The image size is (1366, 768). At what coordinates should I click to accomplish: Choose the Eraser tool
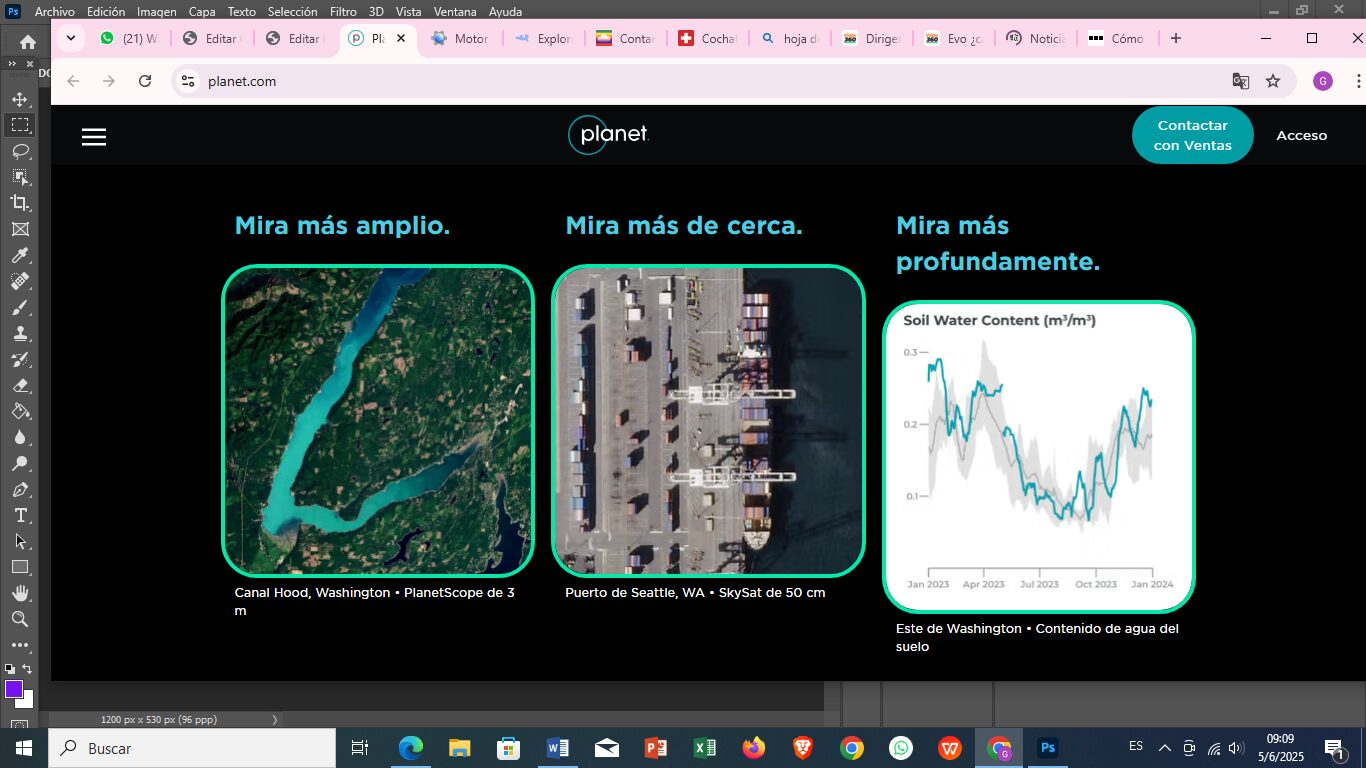[20, 385]
